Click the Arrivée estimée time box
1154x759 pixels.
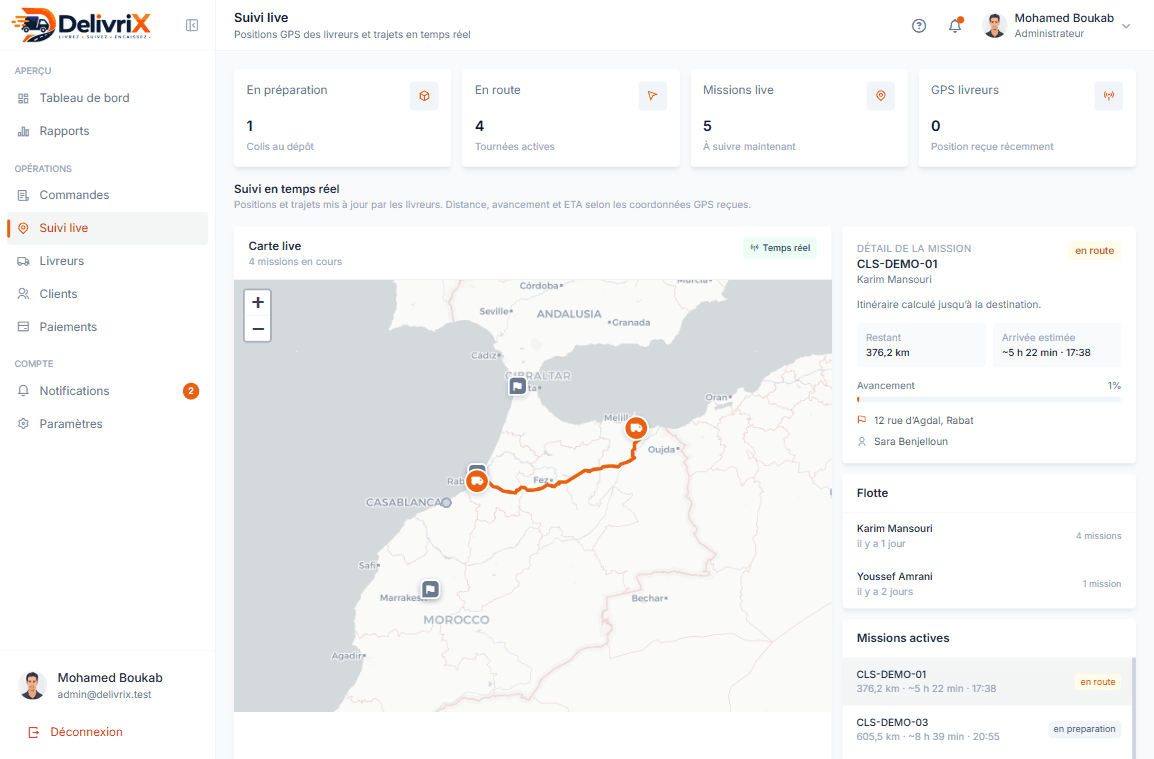(x=1057, y=345)
